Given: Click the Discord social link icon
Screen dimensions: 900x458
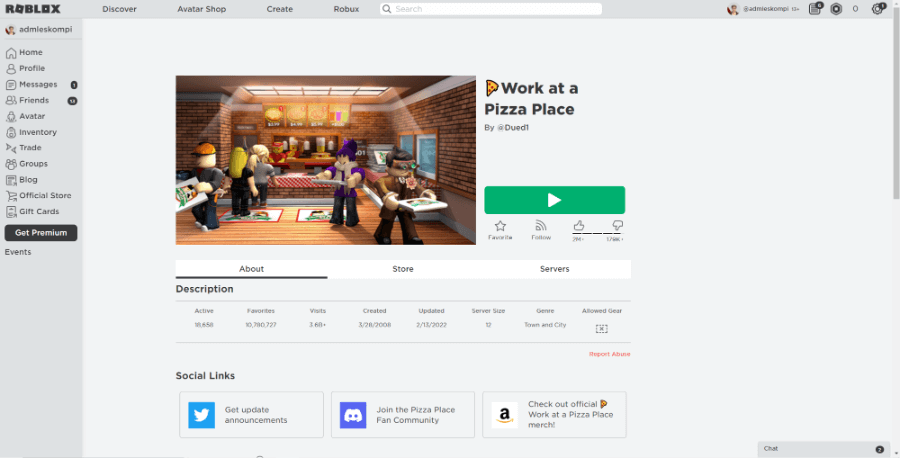Looking at the screenshot, I should click(x=353, y=415).
